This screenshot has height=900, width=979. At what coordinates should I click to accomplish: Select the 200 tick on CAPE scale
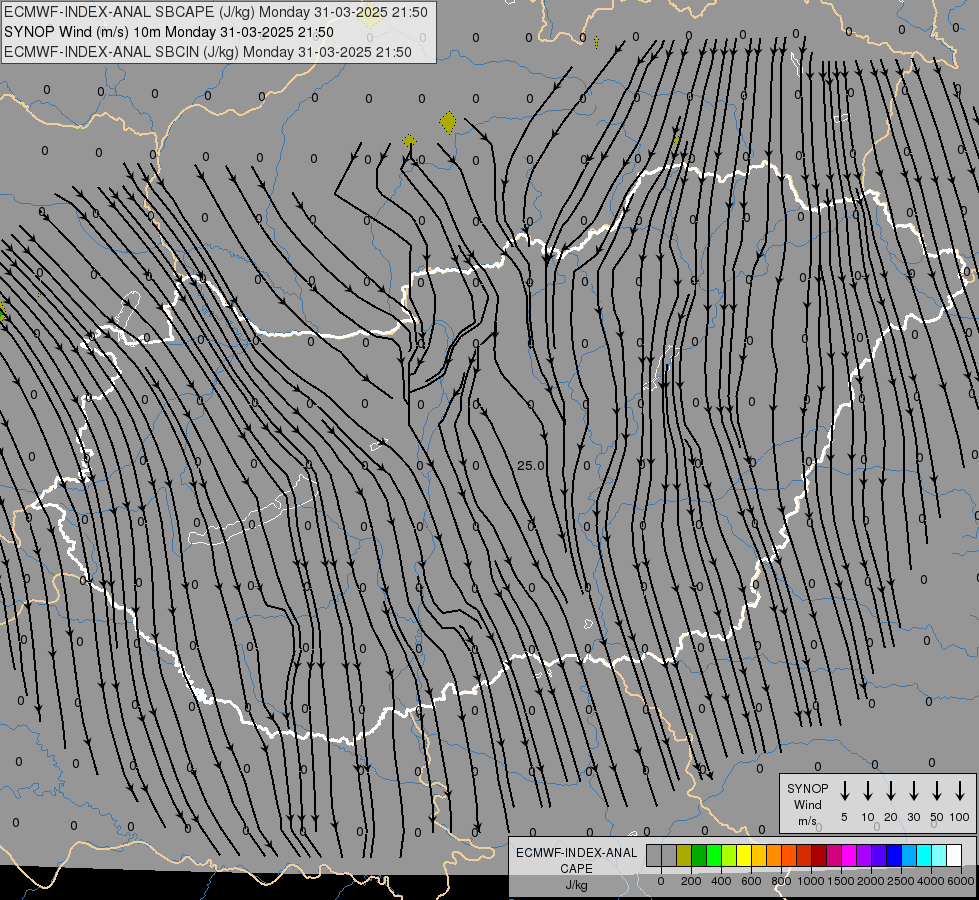point(691,881)
